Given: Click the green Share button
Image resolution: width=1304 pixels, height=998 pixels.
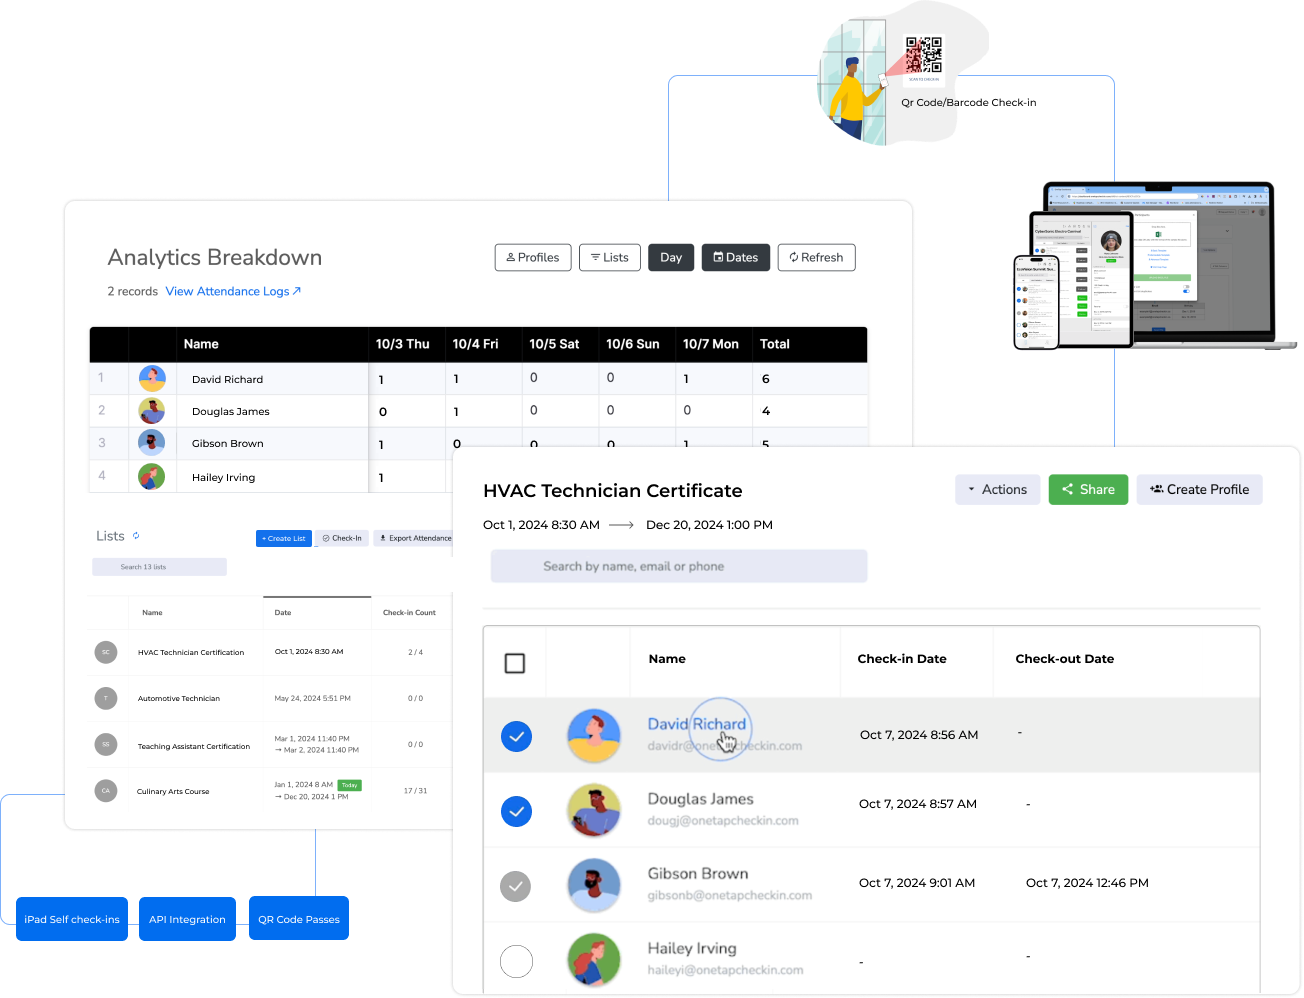Looking at the screenshot, I should coord(1088,490).
